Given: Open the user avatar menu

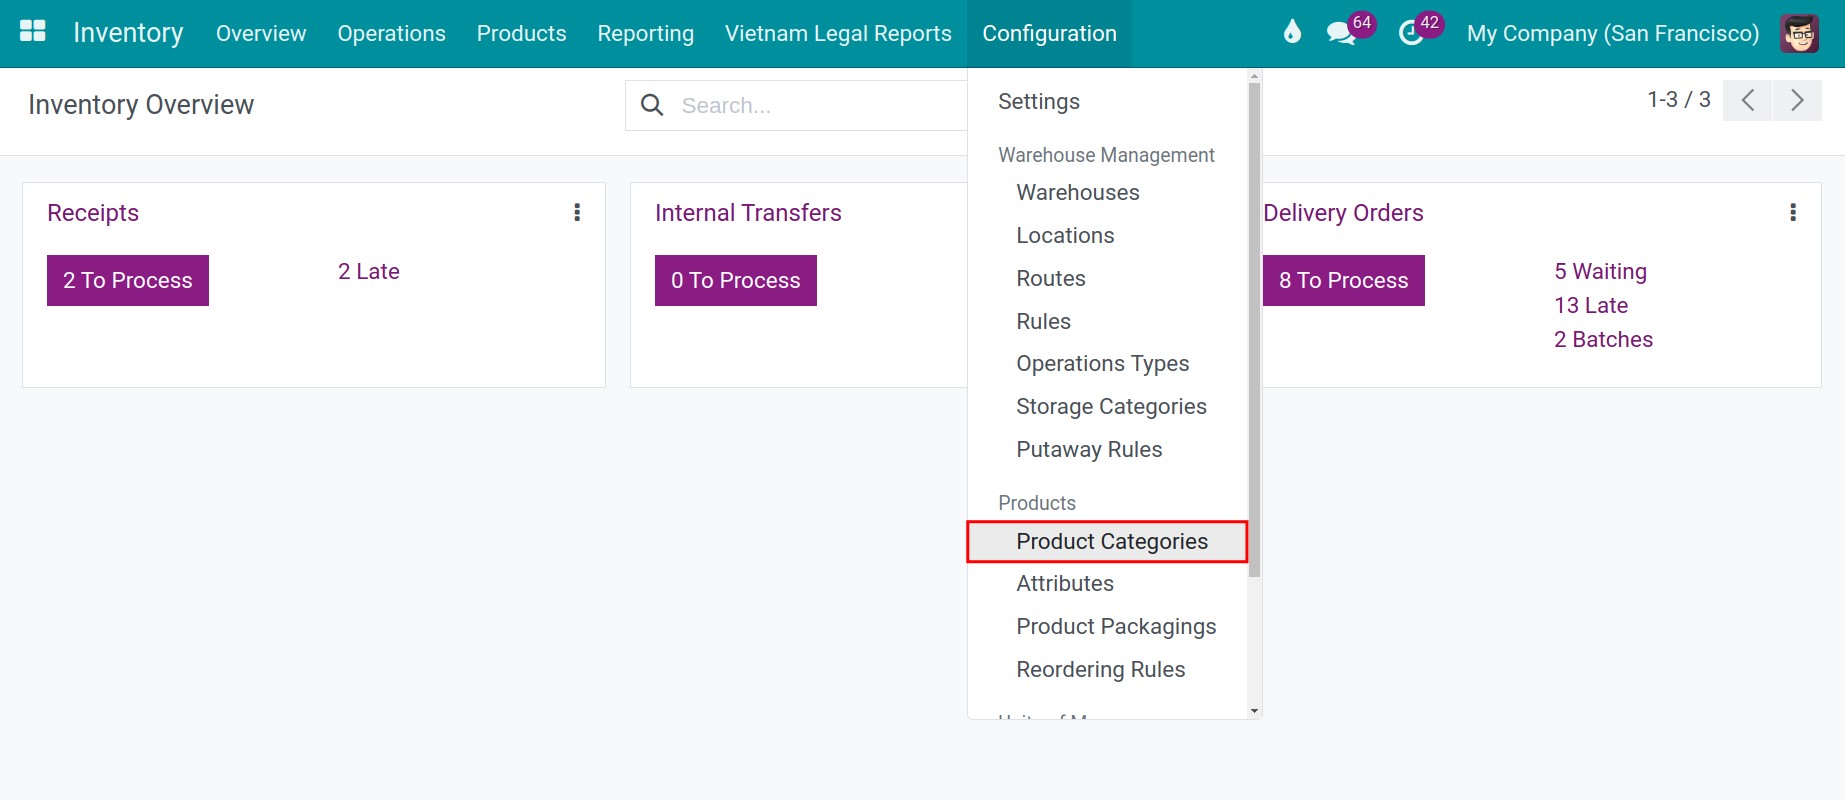Looking at the screenshot, I should 1799,33.
